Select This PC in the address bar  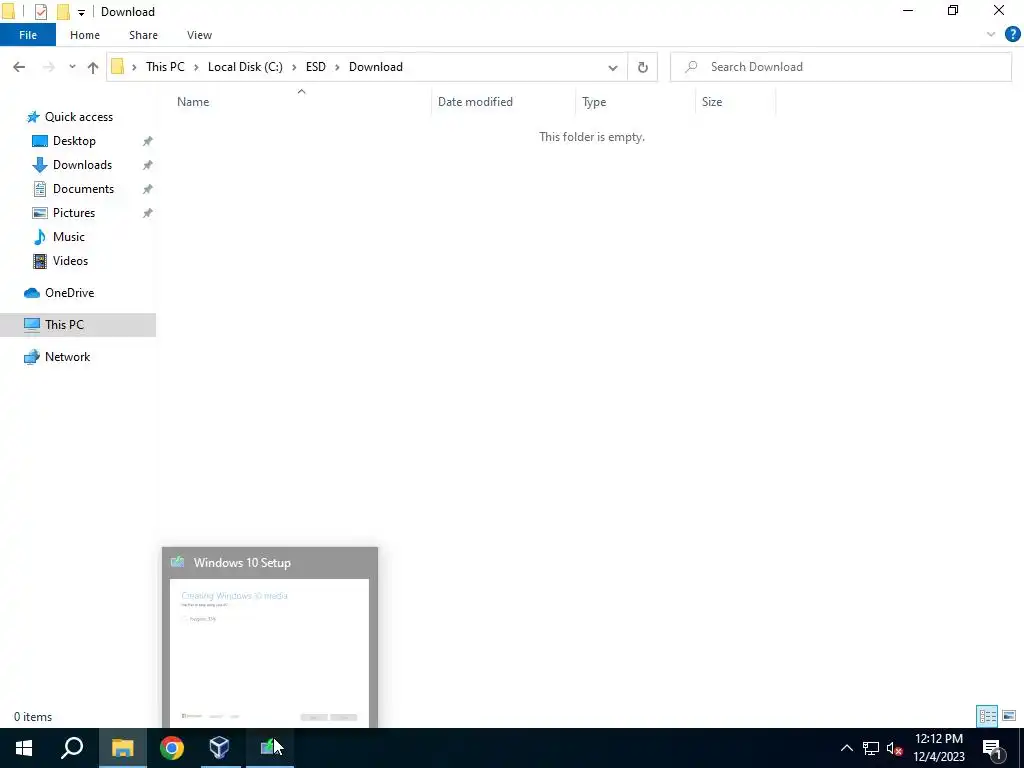pyautogui.click(x=165, y=67)
